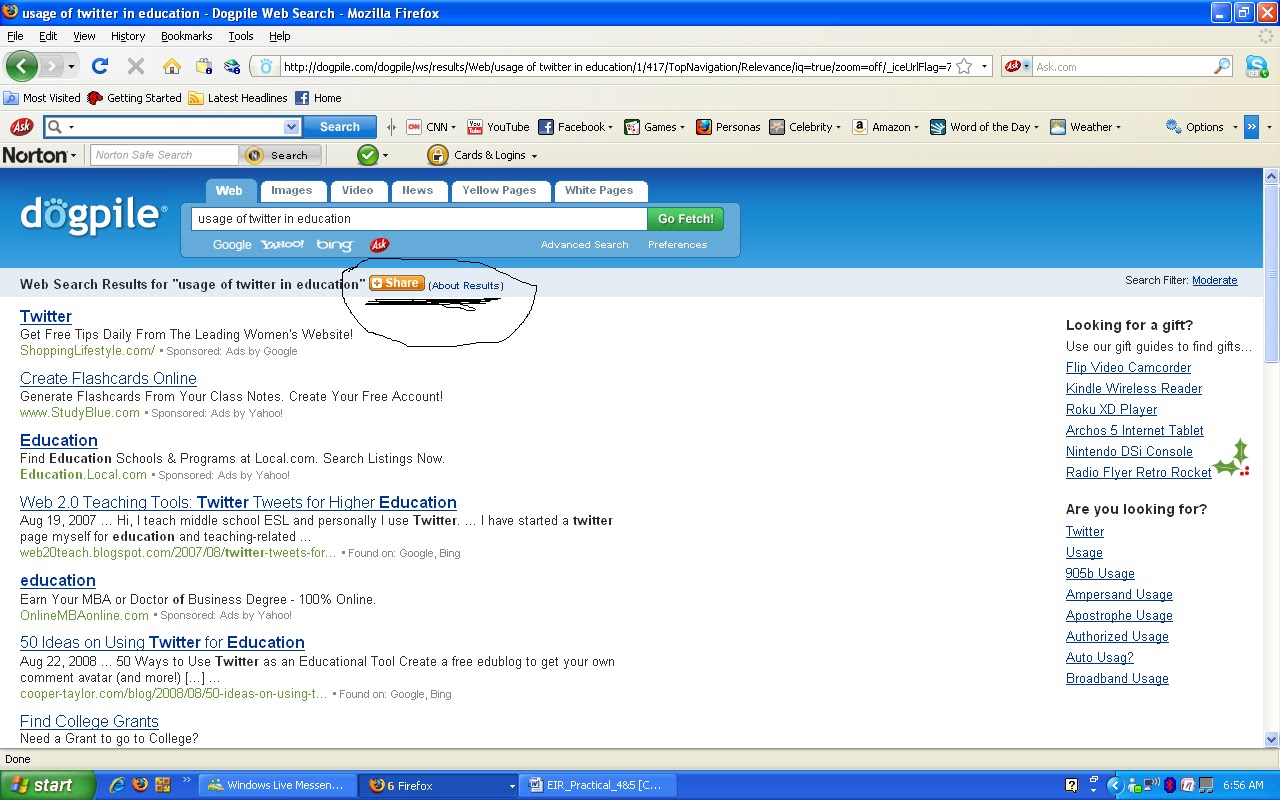The height and width of the screenshot is (800, 1280).
Task: Click the Skype icon beside the search box
Action: (1257, 67)
